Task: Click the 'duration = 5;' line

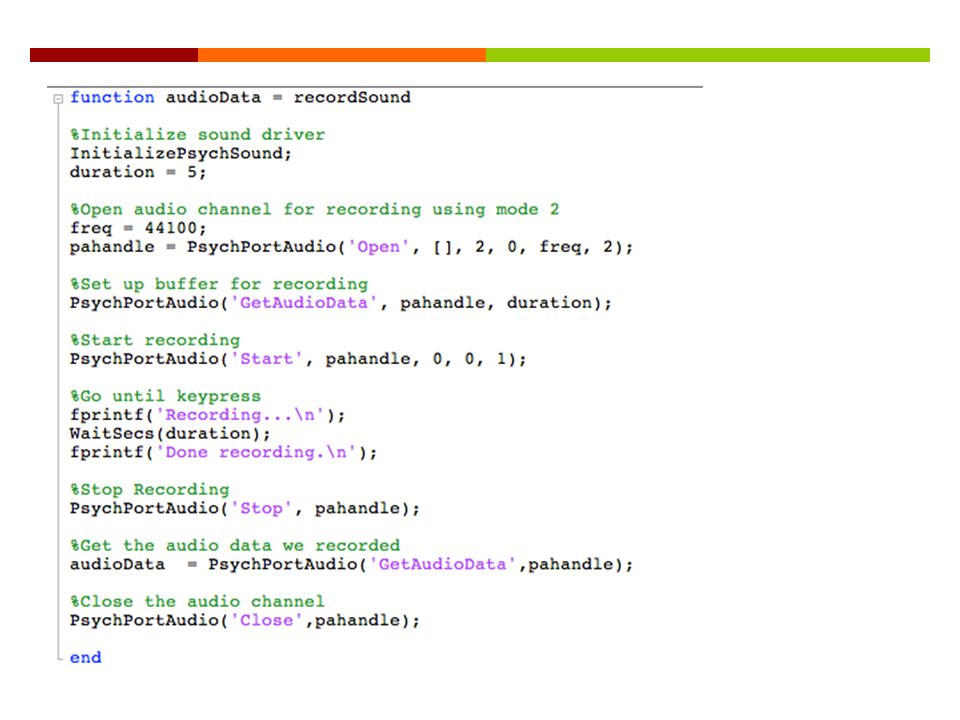Action: [138, 172]
